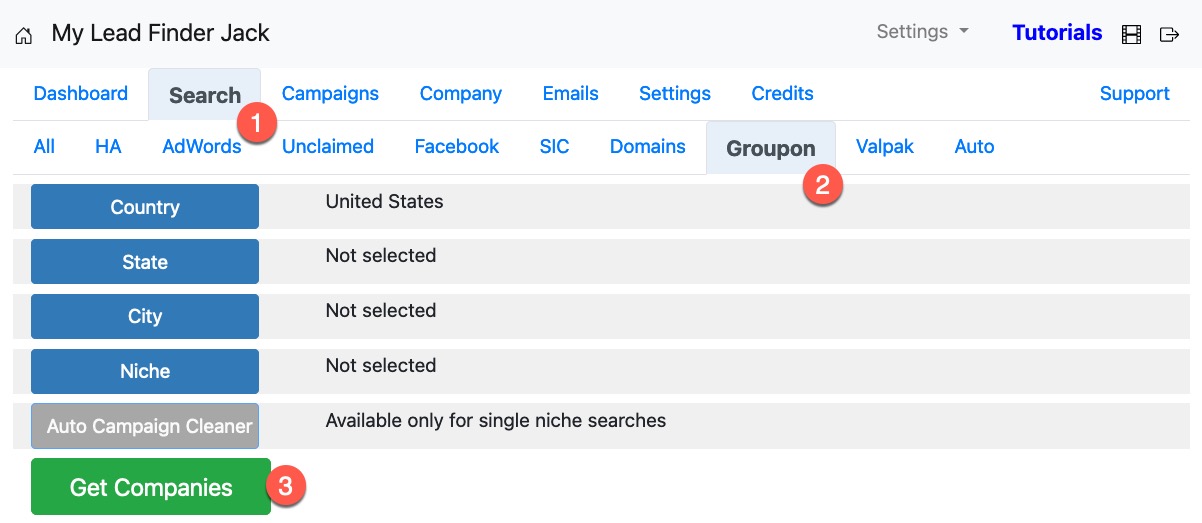Open the Campaigns tab
This screenshot has width=1202, height=523.
tap(330, 94)
